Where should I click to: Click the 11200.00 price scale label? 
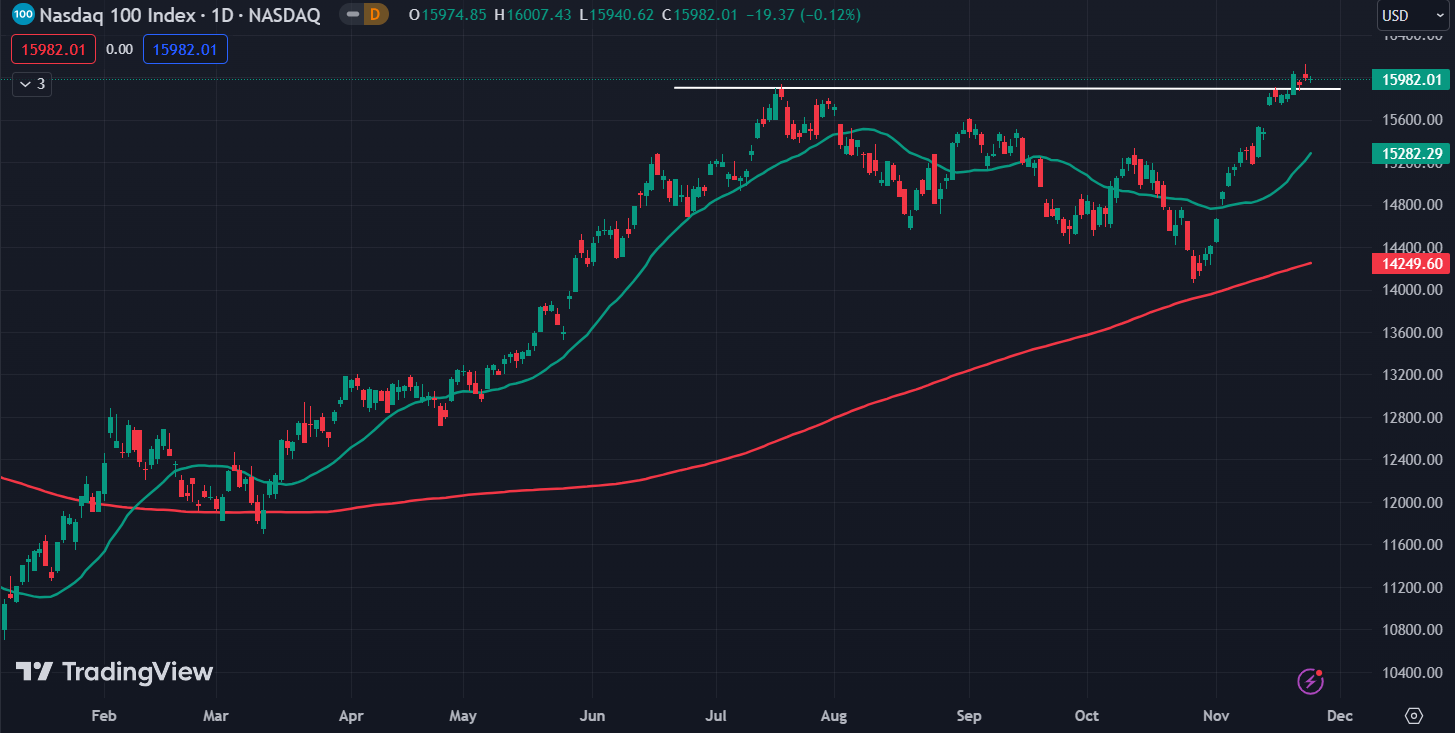[x=1412, y=587]
